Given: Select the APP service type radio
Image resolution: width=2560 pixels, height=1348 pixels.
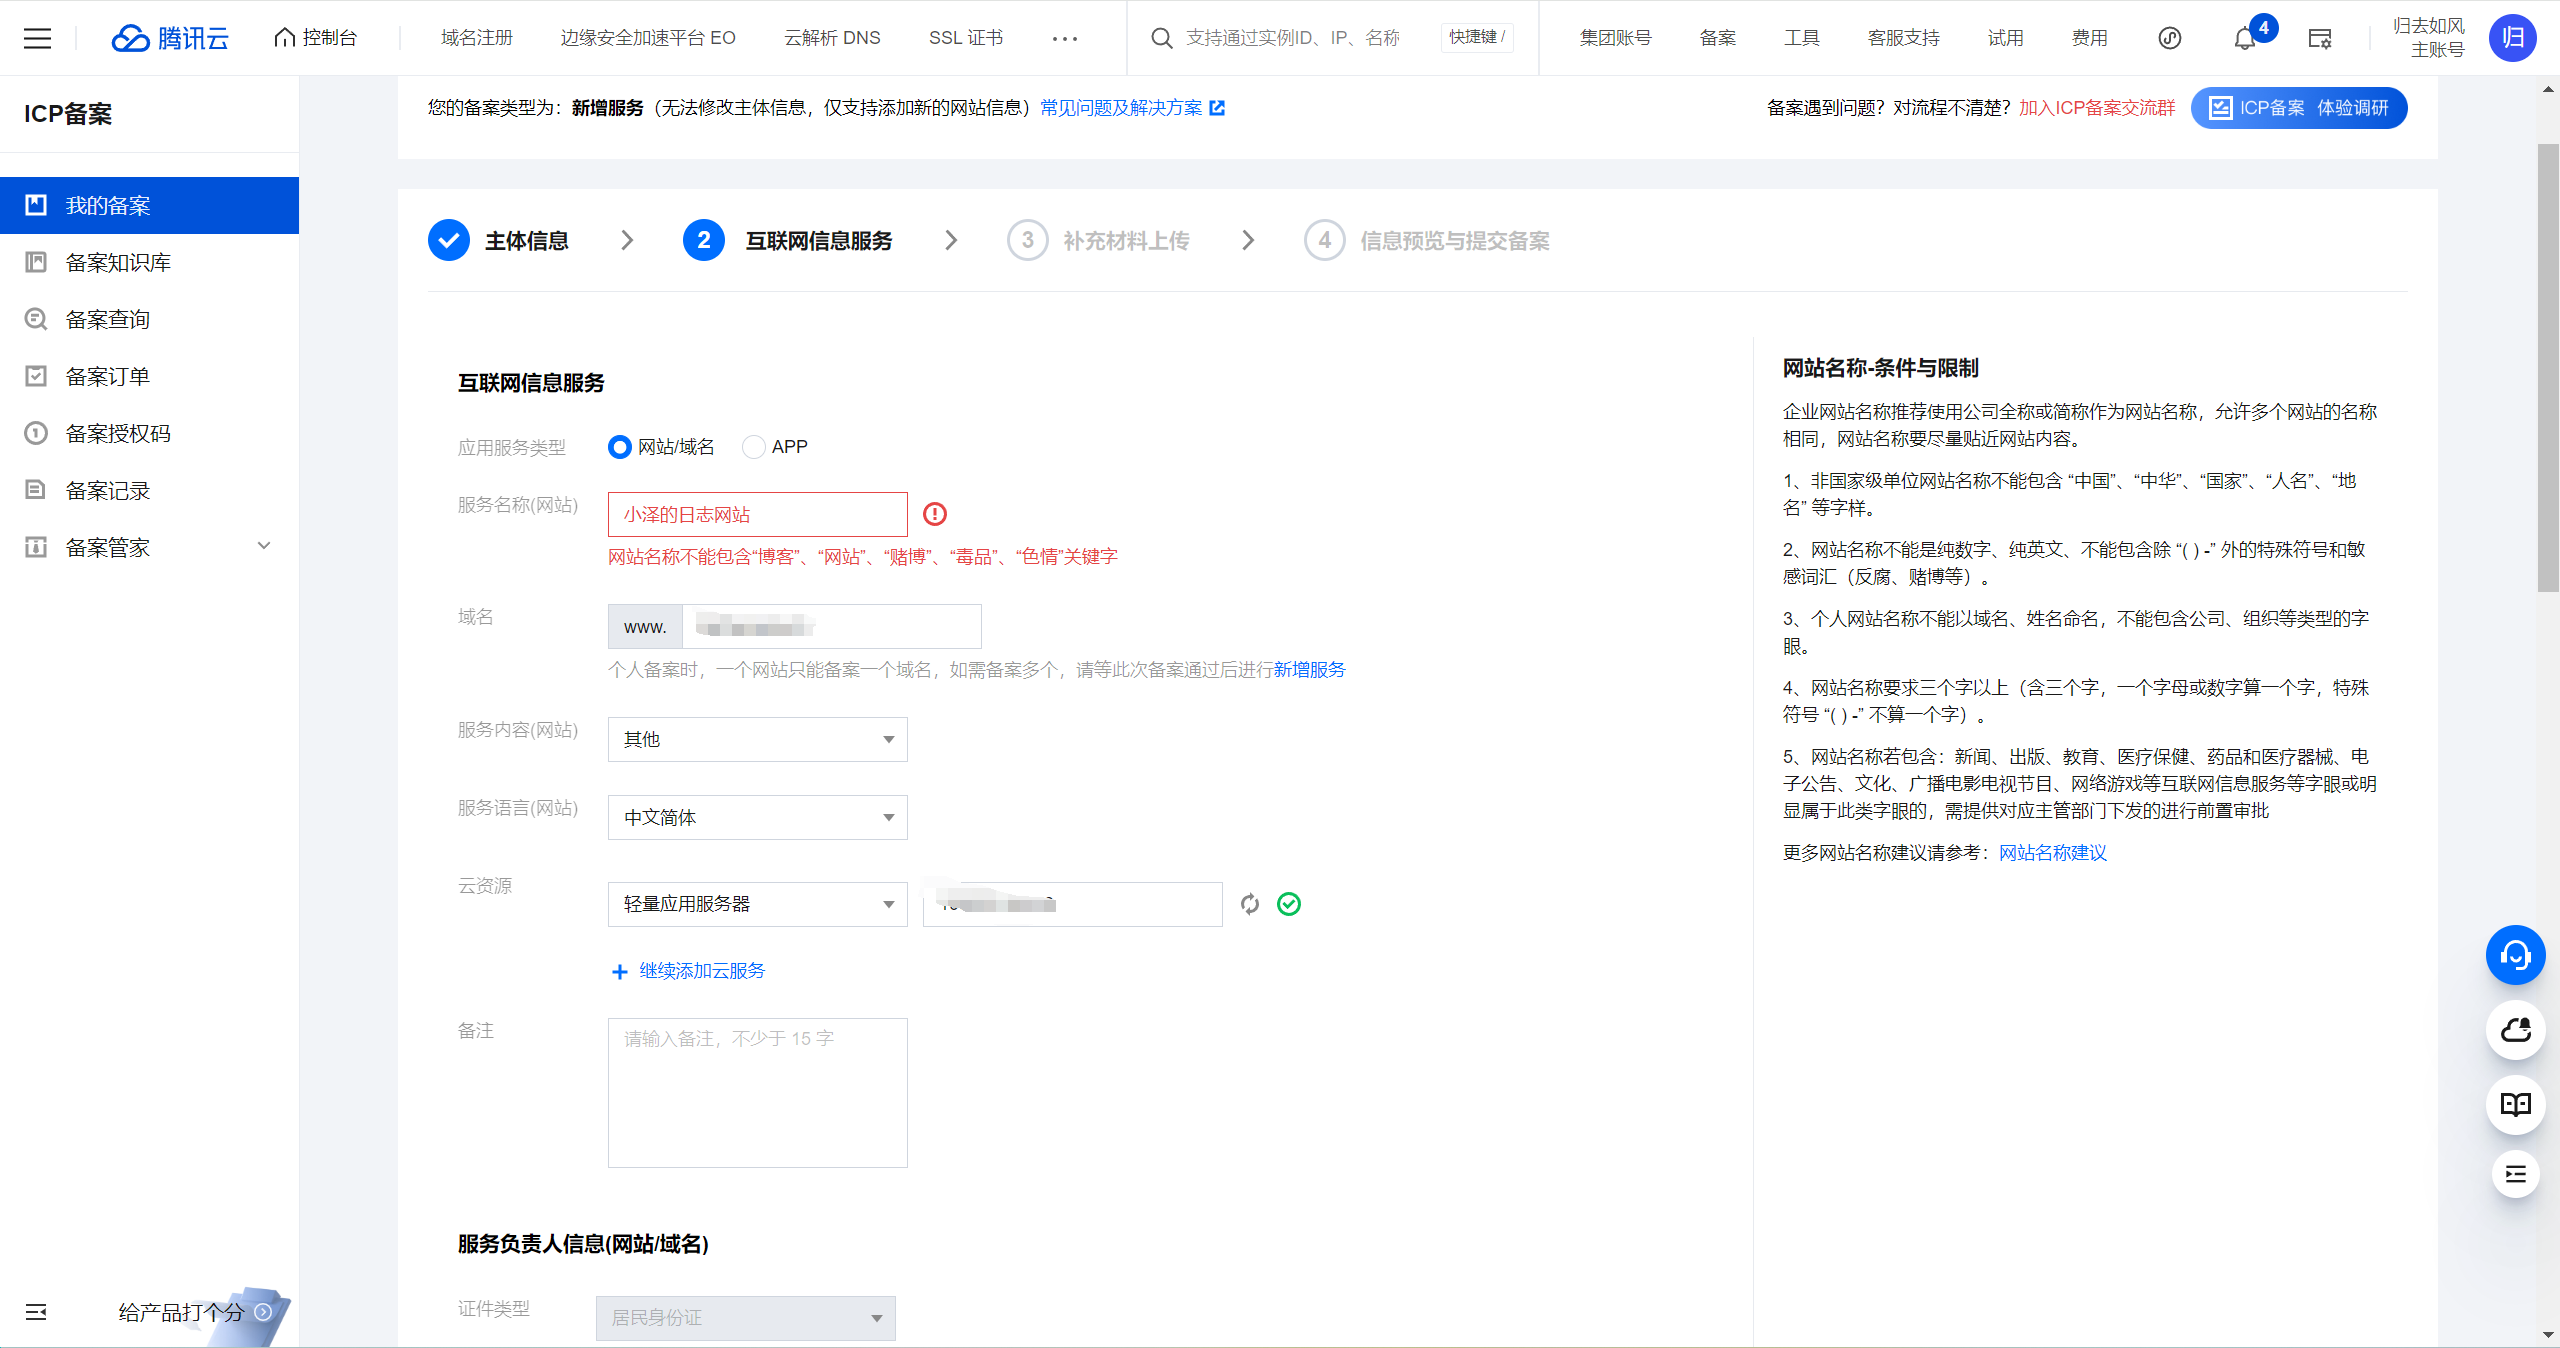Looking at the screenshot, I should click(753, 447).
